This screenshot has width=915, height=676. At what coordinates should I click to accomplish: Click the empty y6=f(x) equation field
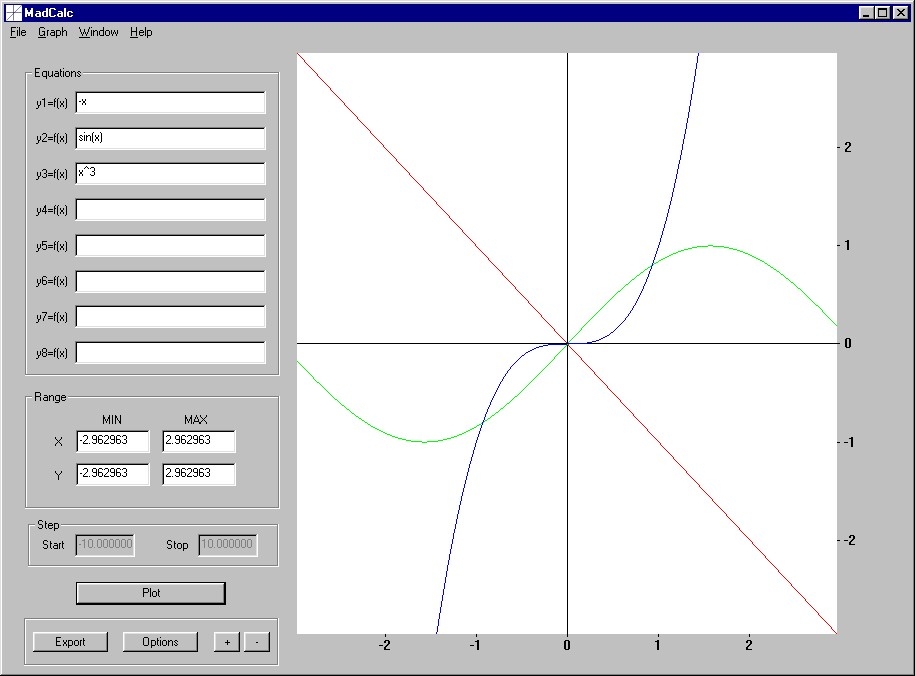170,281
